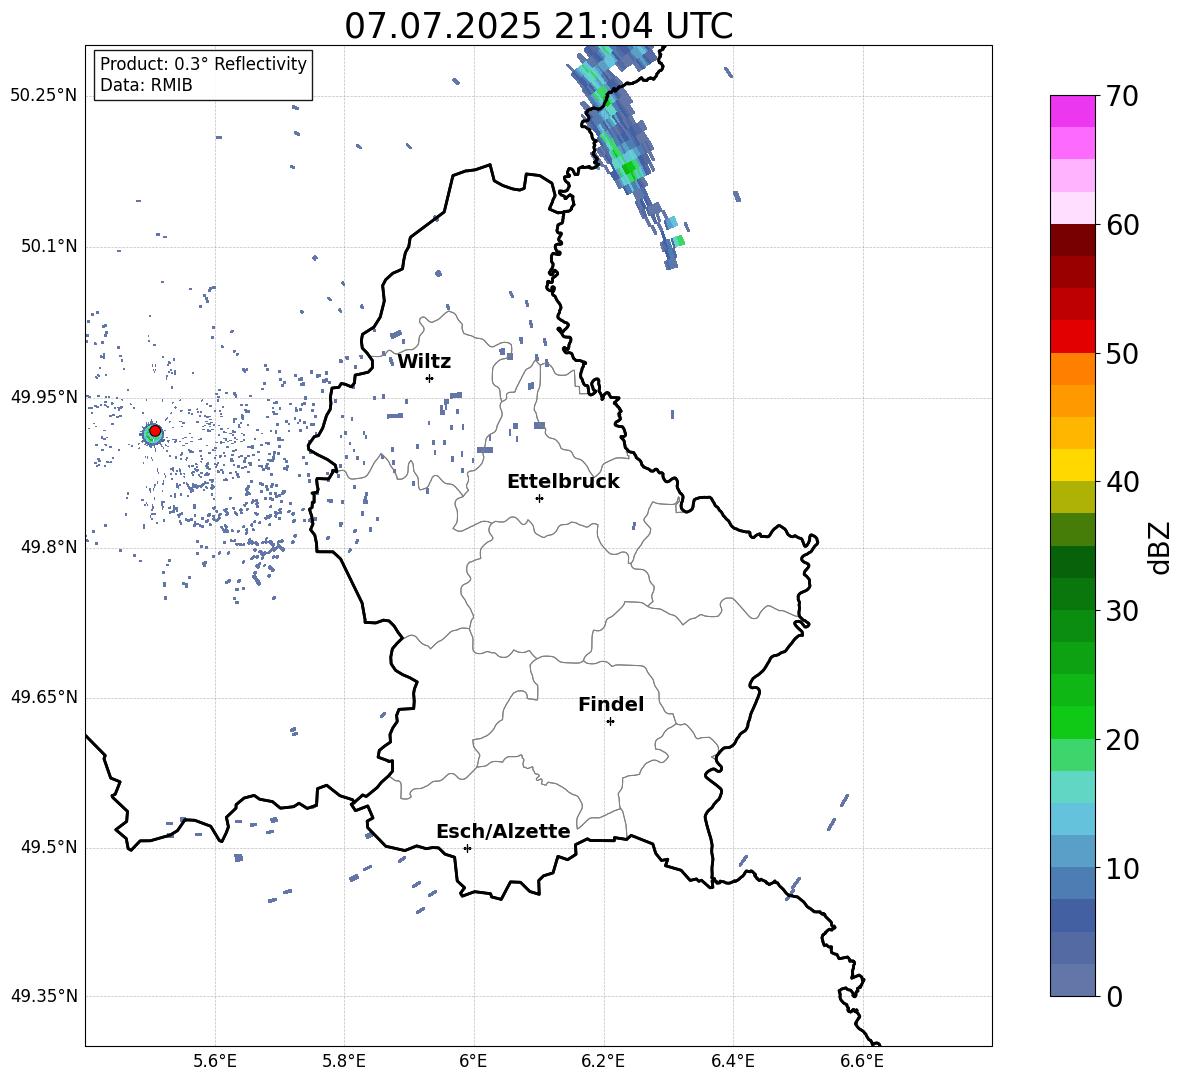Click the latitude label 50.1°N
Image resolution: width=1184 pixels, height=1081 pixels.
click(x=48, y=246)
